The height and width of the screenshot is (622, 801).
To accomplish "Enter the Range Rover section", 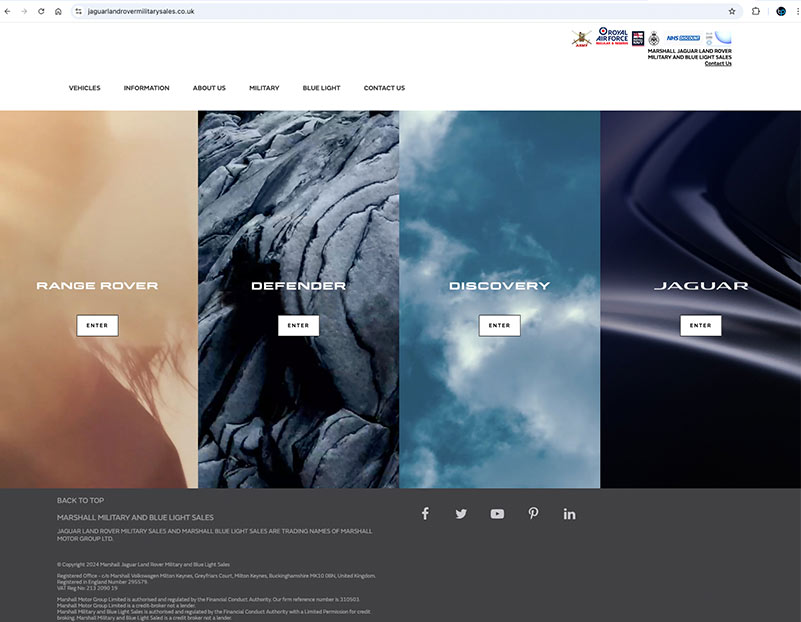I will [x=97, y=325].
